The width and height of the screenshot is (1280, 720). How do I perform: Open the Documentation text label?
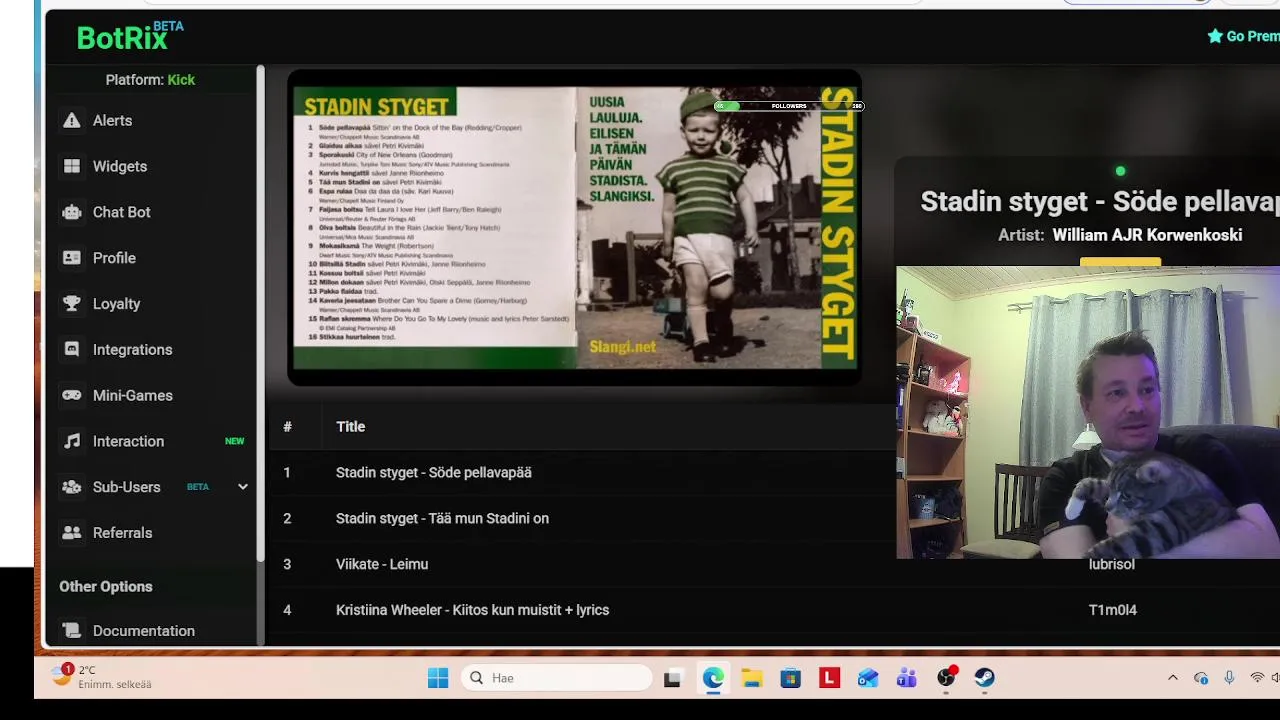tap(144, 631)
